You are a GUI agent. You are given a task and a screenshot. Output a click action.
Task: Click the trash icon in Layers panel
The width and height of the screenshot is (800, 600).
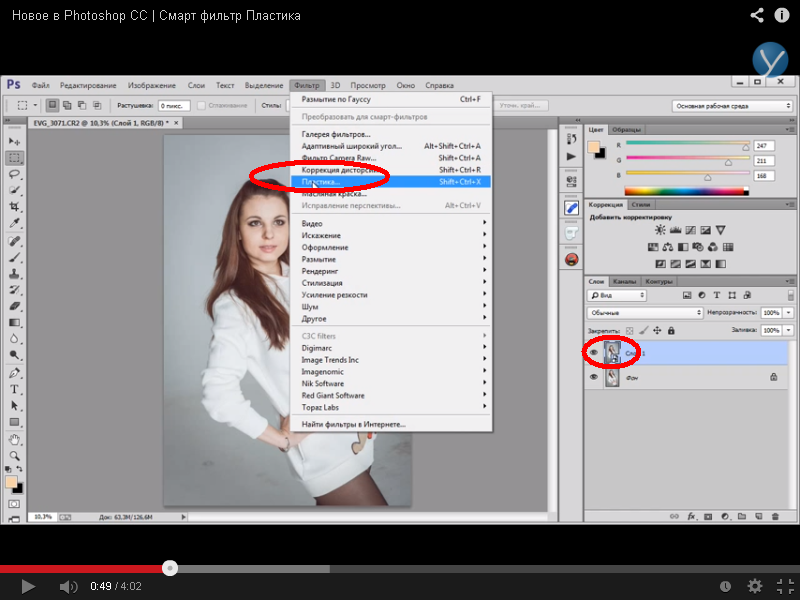(x=773, y=516)
